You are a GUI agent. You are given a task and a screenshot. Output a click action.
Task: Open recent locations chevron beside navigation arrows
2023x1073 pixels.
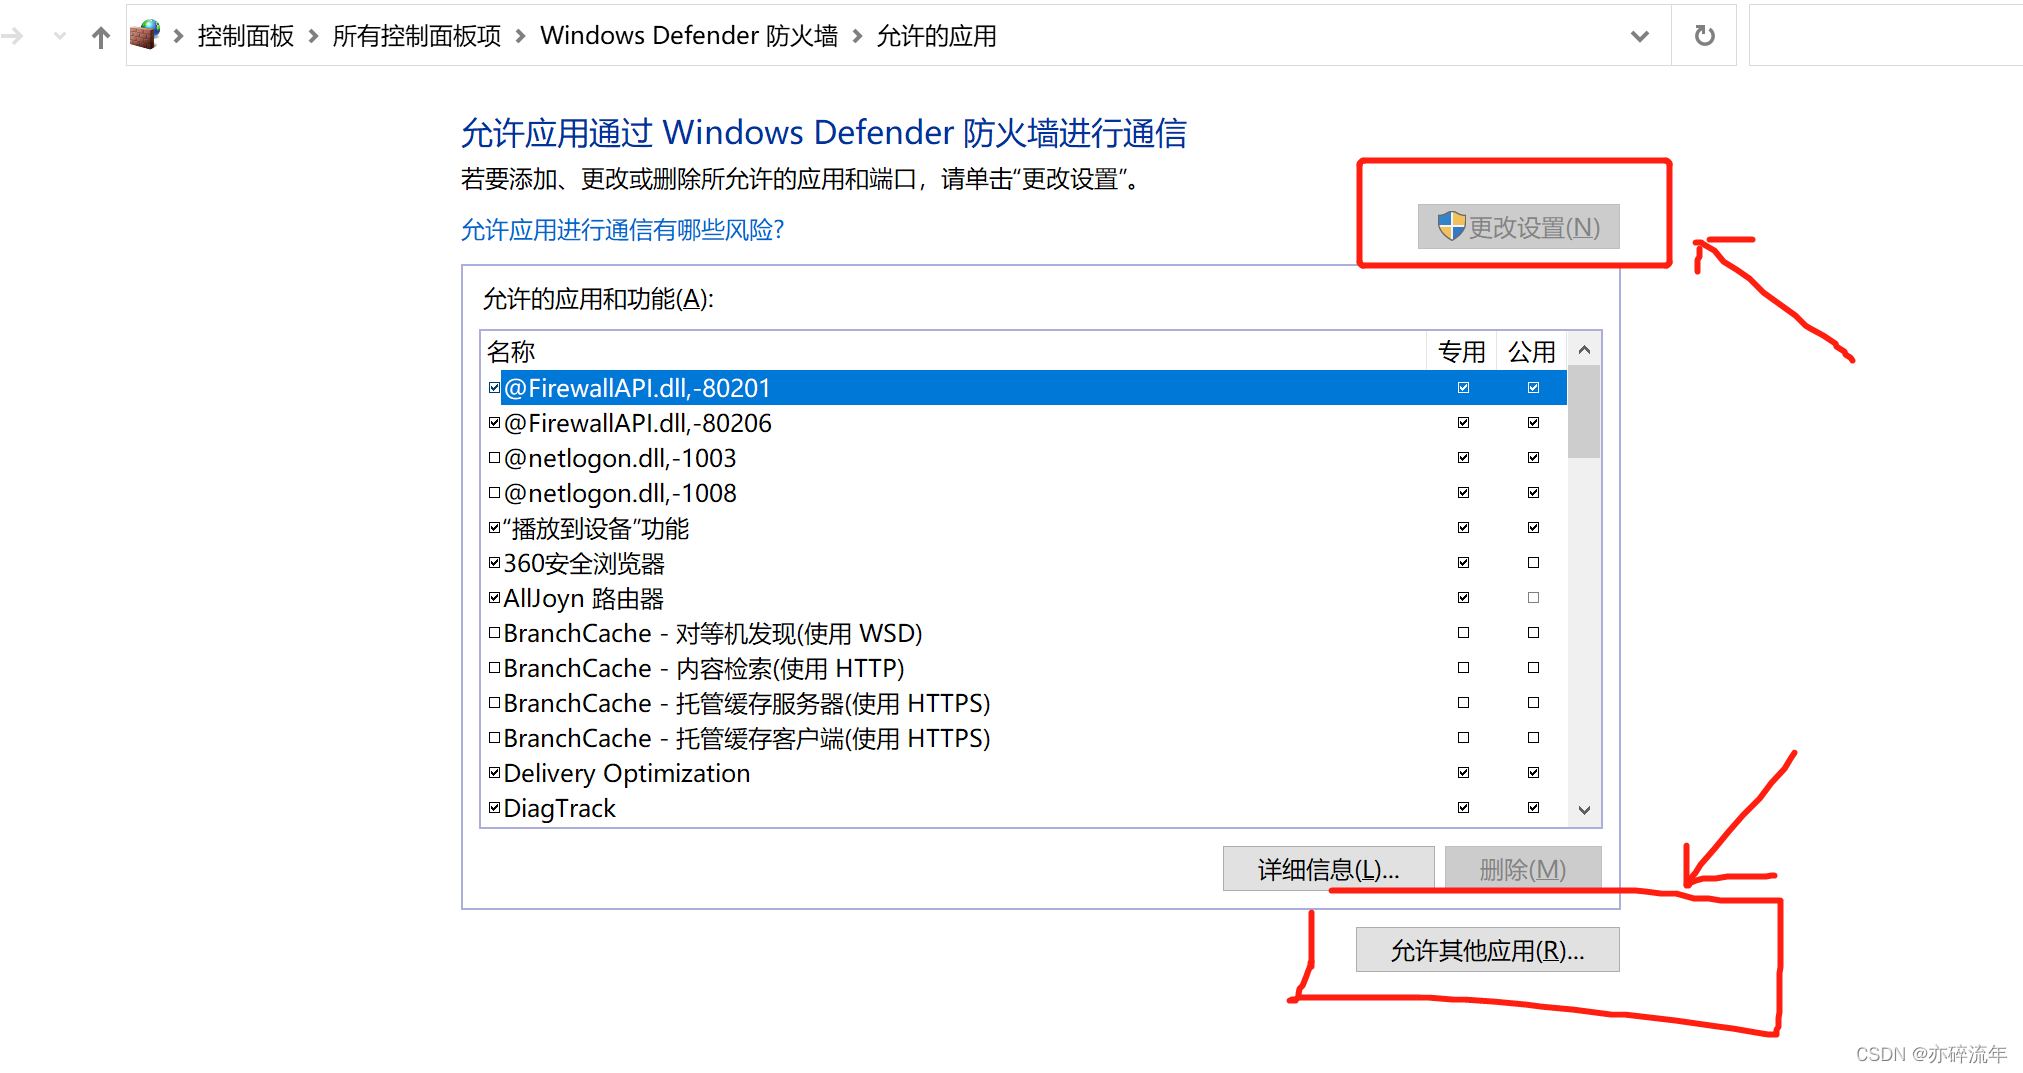click(60, 37)
